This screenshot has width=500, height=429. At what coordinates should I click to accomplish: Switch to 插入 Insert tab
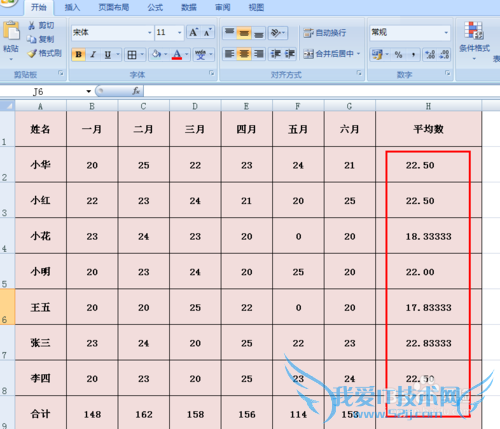click(x=72, y=7)
